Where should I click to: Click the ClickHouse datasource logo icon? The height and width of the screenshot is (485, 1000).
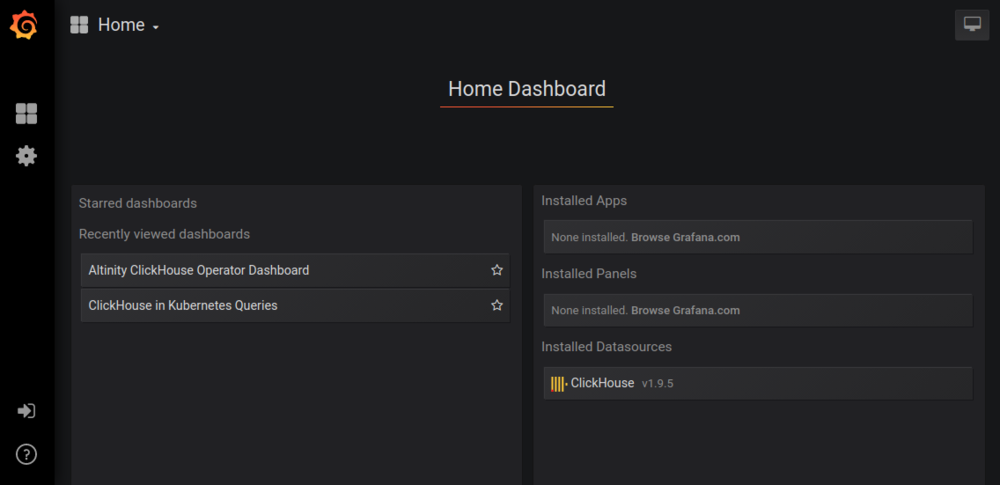pos(558,383)
